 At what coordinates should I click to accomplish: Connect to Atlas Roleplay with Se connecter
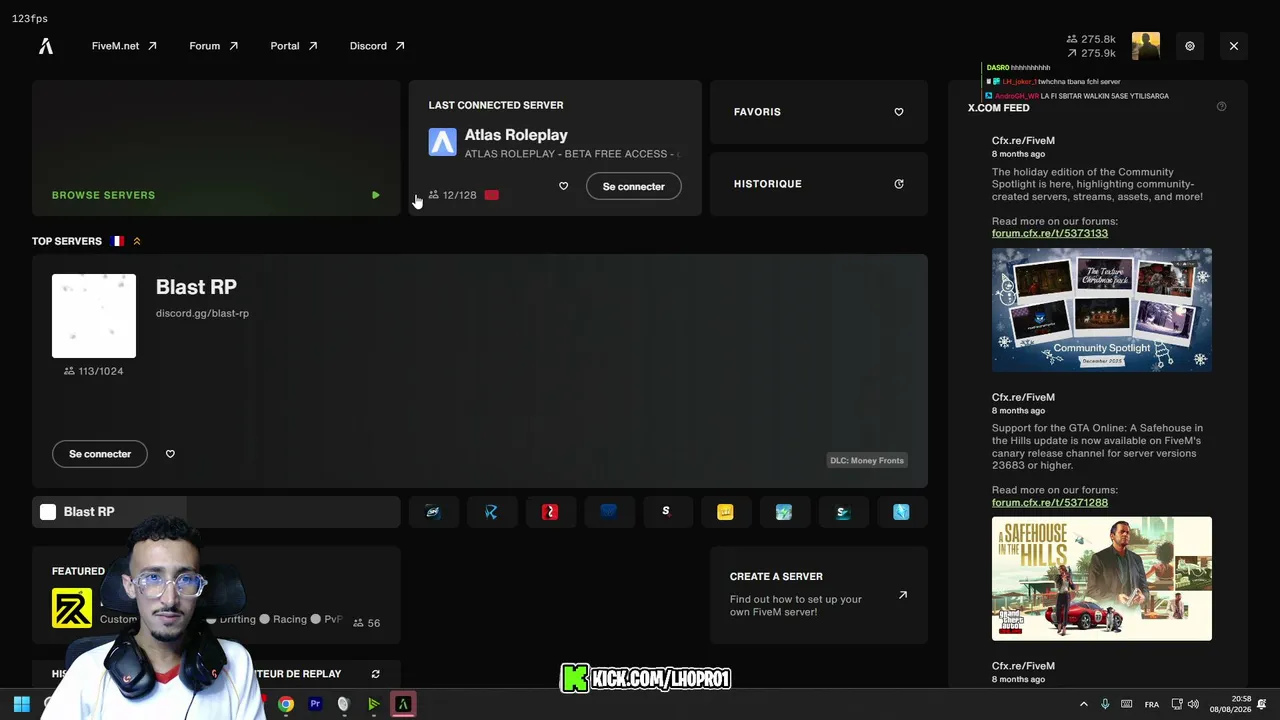coord(634,186)
